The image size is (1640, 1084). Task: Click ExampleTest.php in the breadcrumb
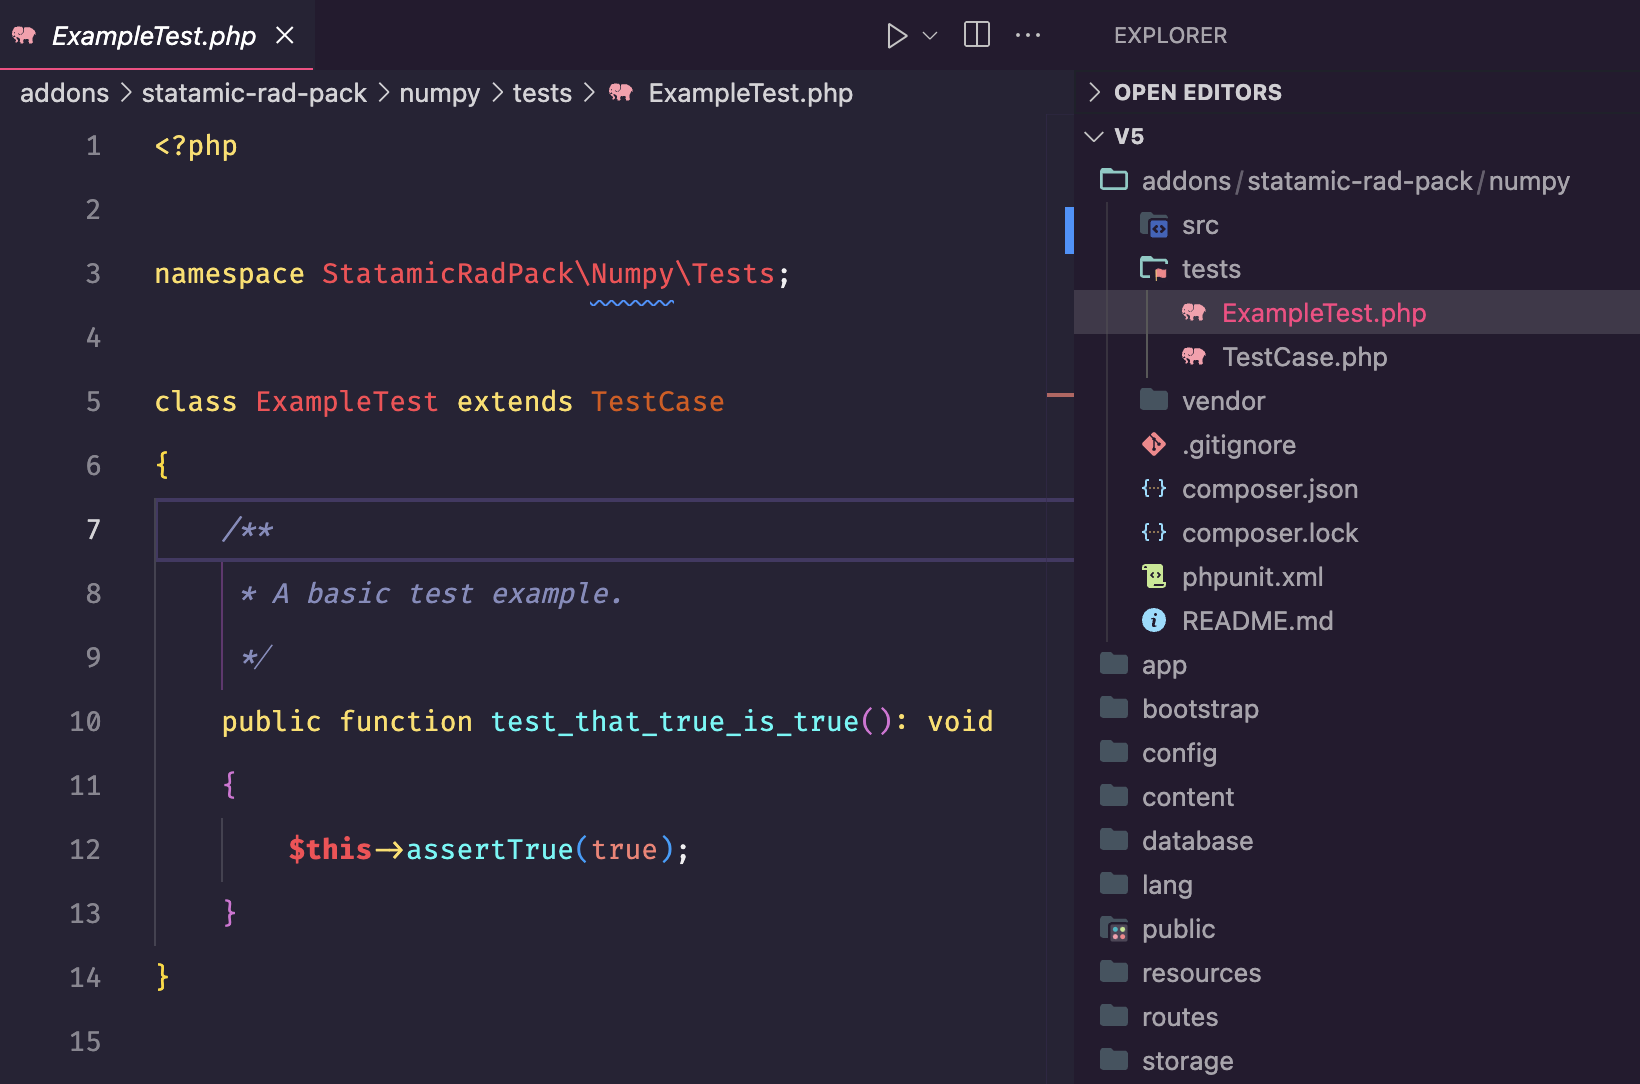[750, 93]
